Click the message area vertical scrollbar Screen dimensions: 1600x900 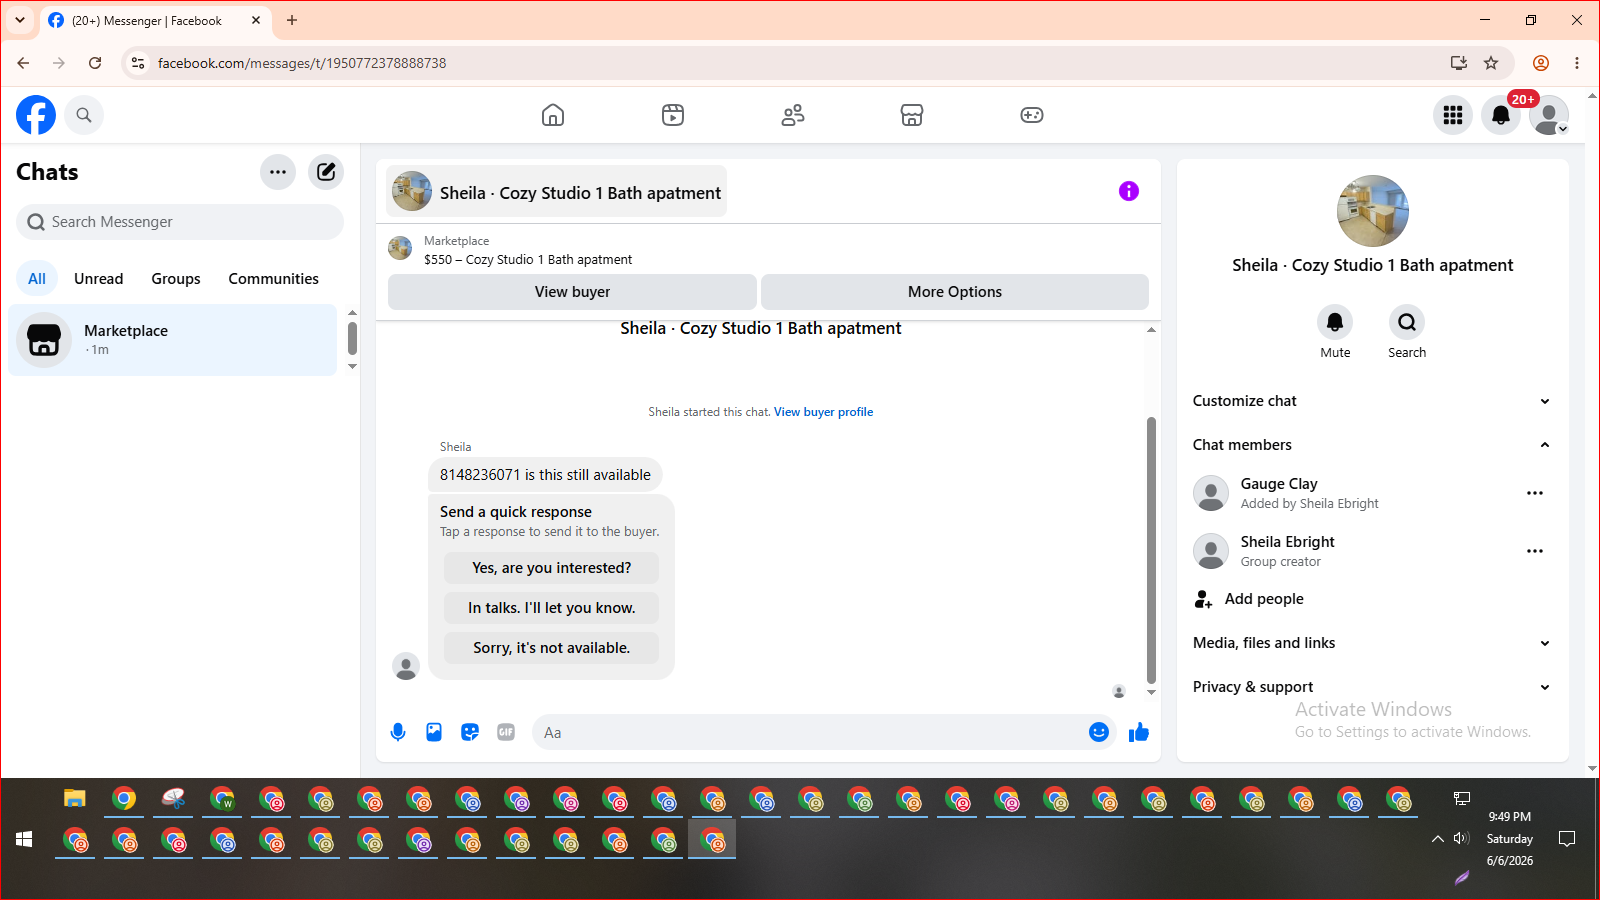(1151, 550)
